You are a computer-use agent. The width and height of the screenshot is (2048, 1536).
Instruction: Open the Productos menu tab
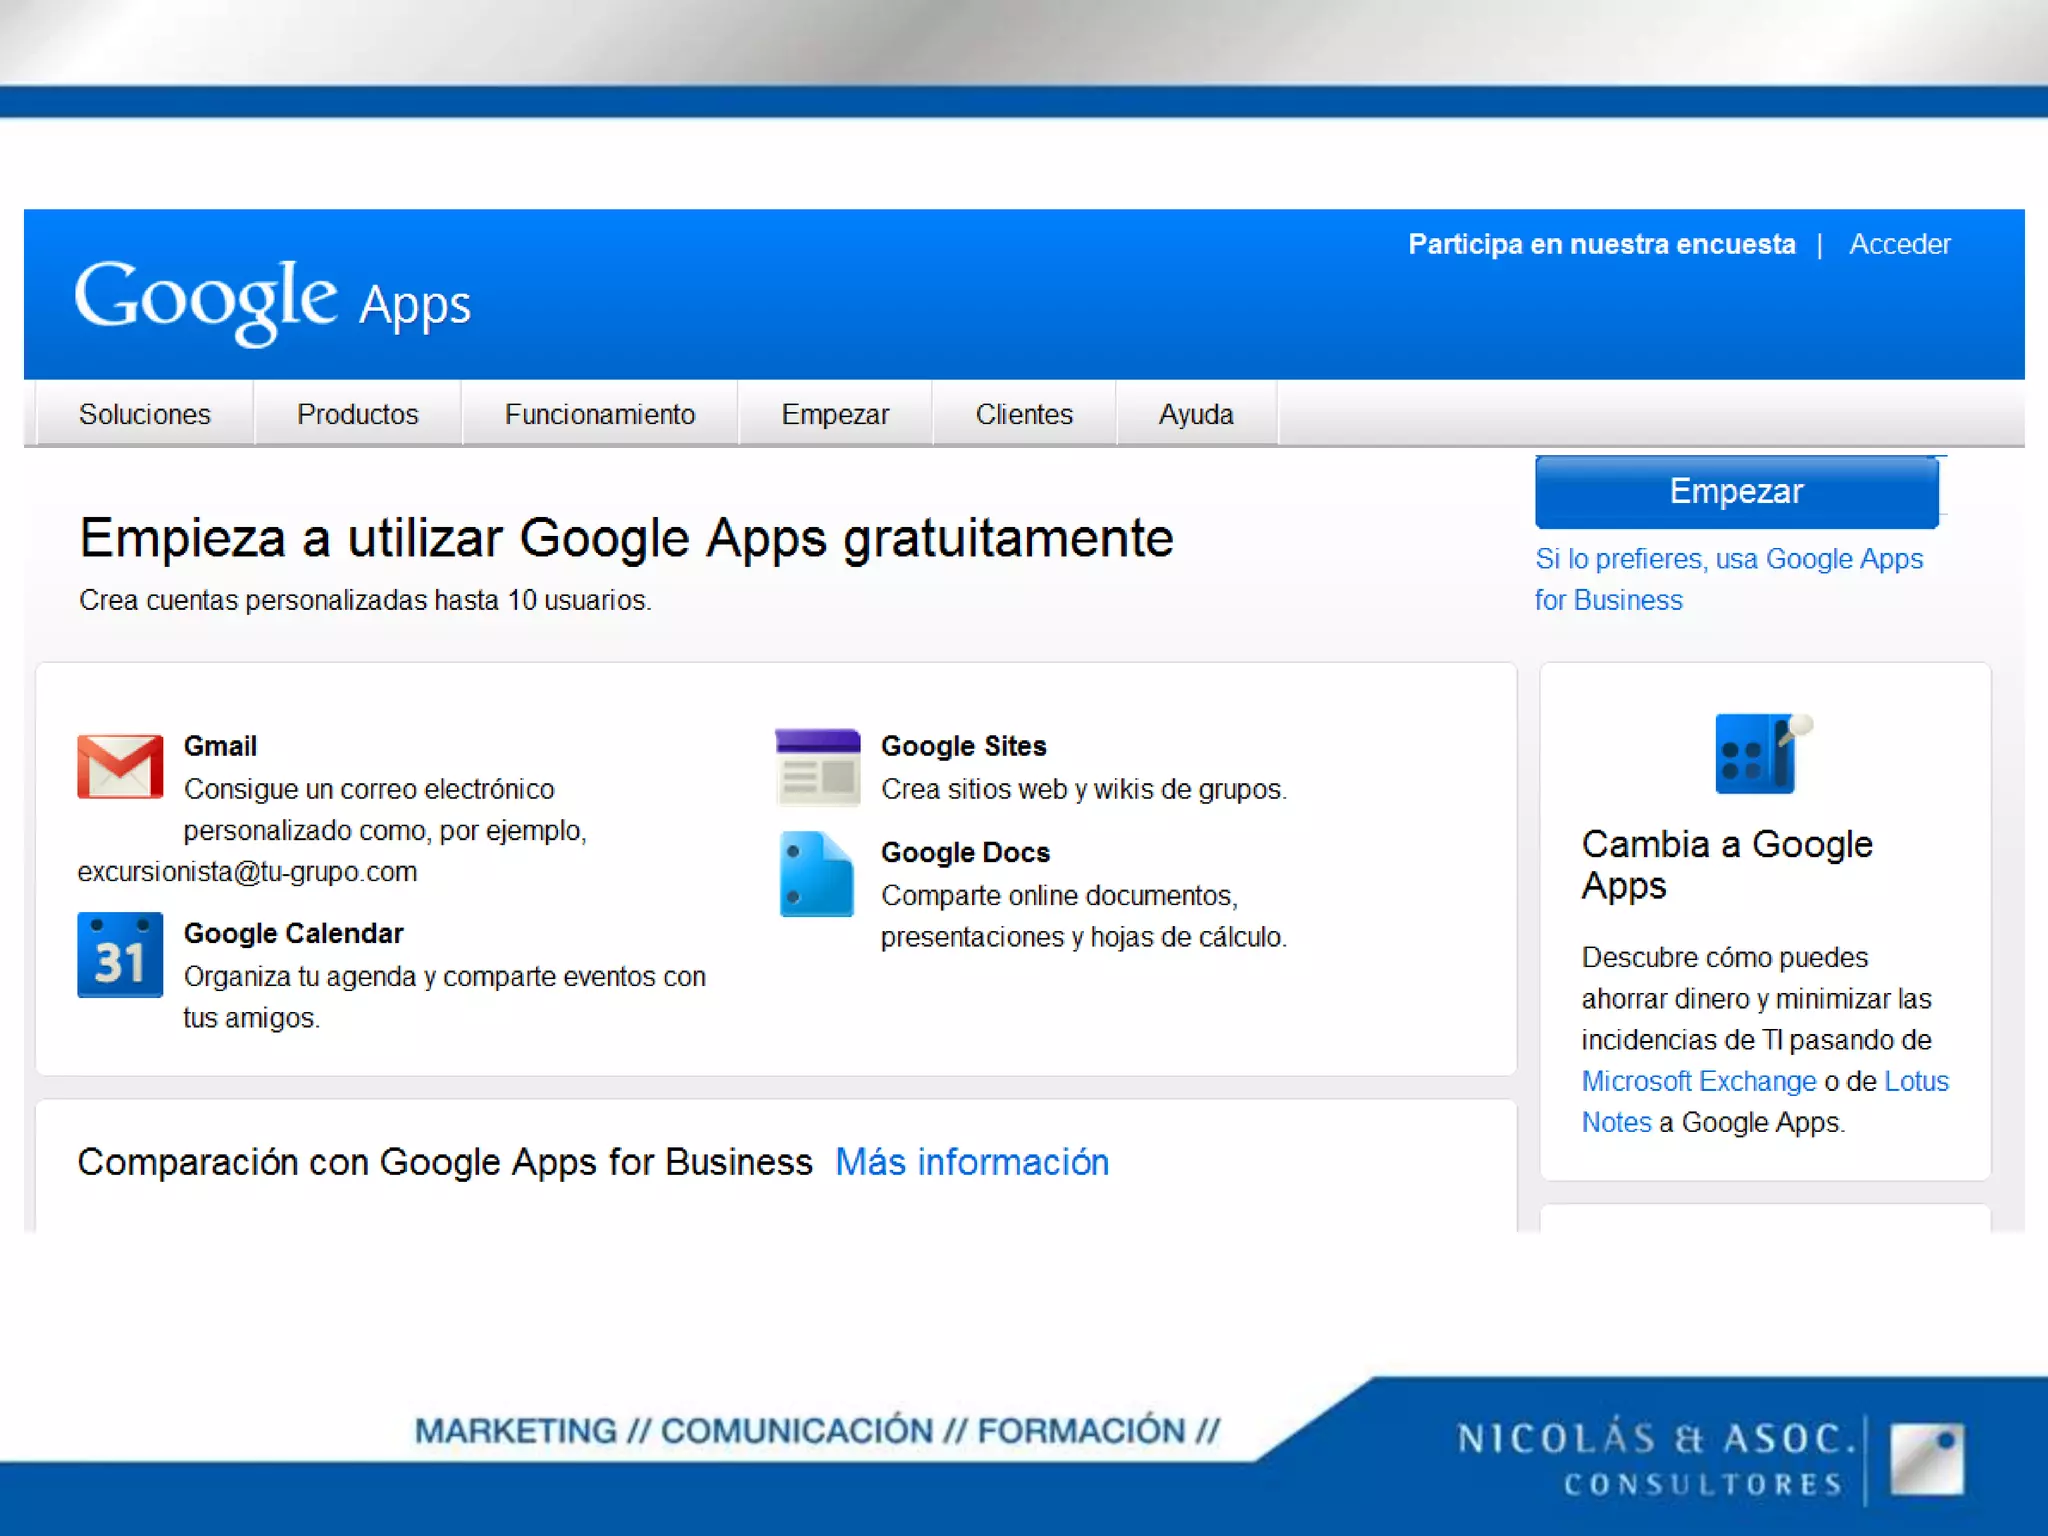coord(357,414)
